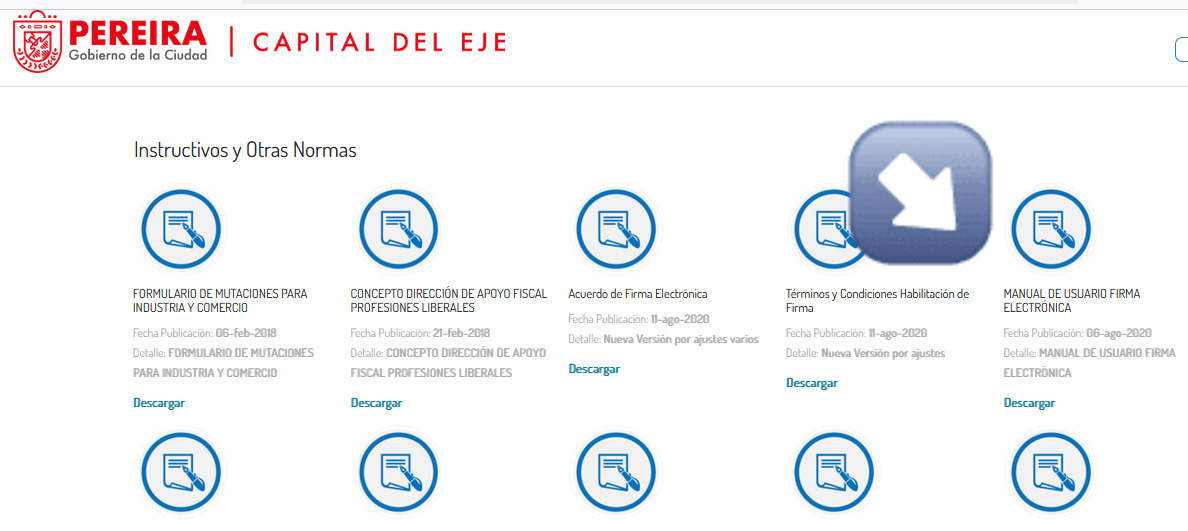Click the Acuerdo de Firma Electrónica title
Viewport: 1188px width, 531px height.
[x=638, y=294]
